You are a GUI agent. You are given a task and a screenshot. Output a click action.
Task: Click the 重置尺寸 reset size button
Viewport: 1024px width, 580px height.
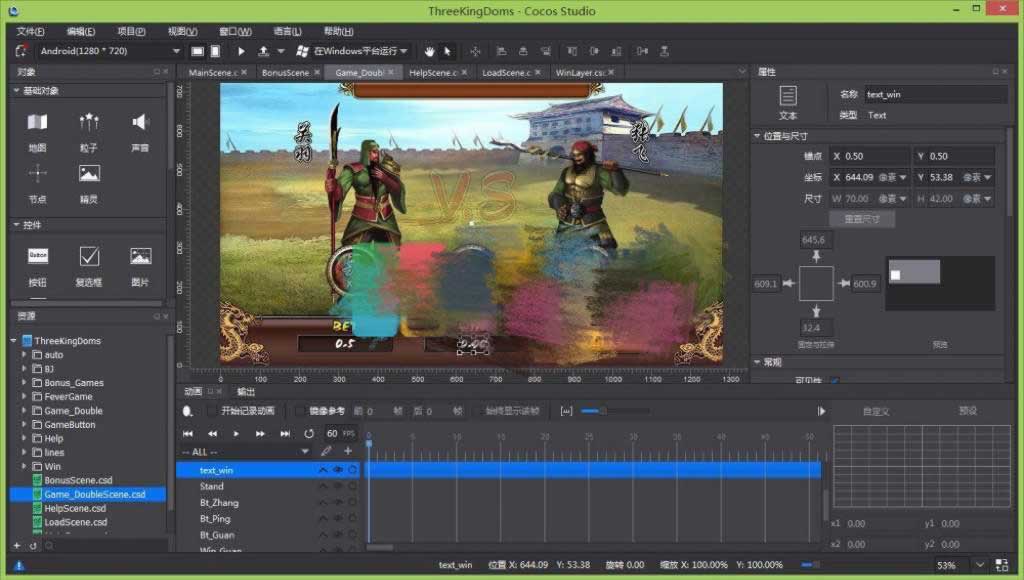862,219
